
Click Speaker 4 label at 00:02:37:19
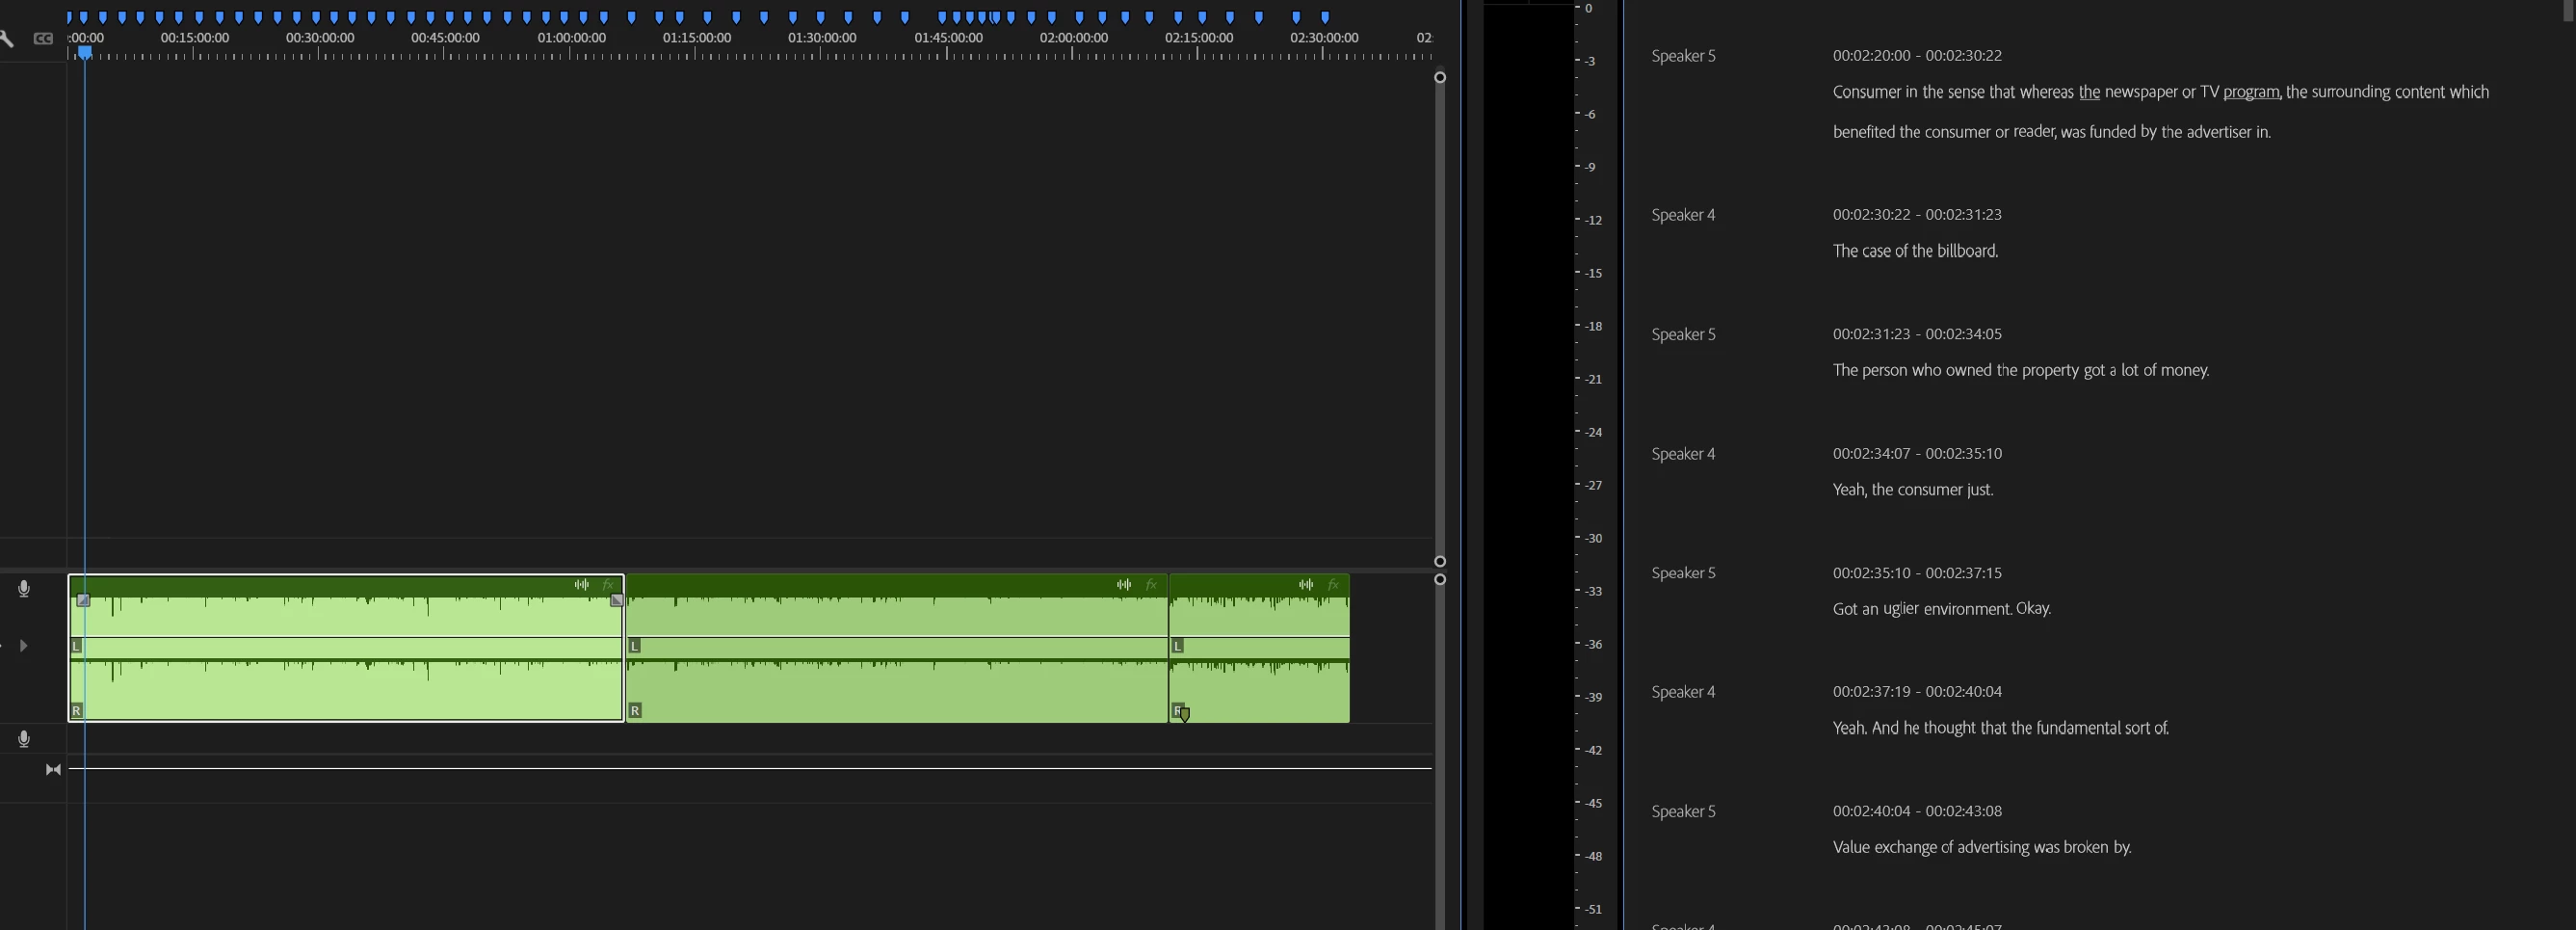(x=1683, y=692)
